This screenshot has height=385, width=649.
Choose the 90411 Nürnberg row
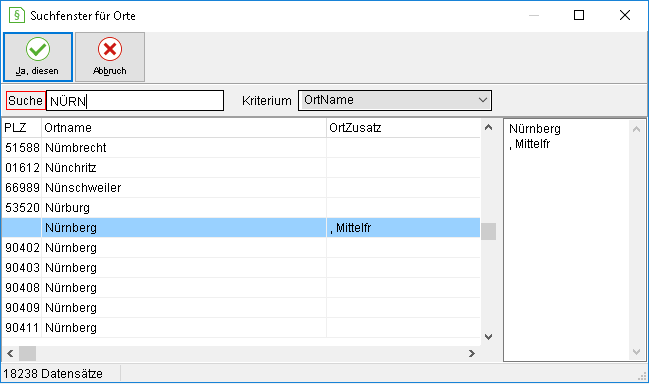tap(241, 327)
